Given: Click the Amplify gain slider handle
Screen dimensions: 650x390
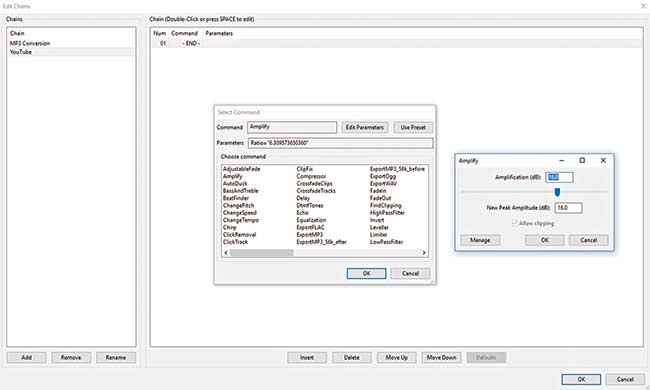Looking at the screenshot, I should click(557, 192).
